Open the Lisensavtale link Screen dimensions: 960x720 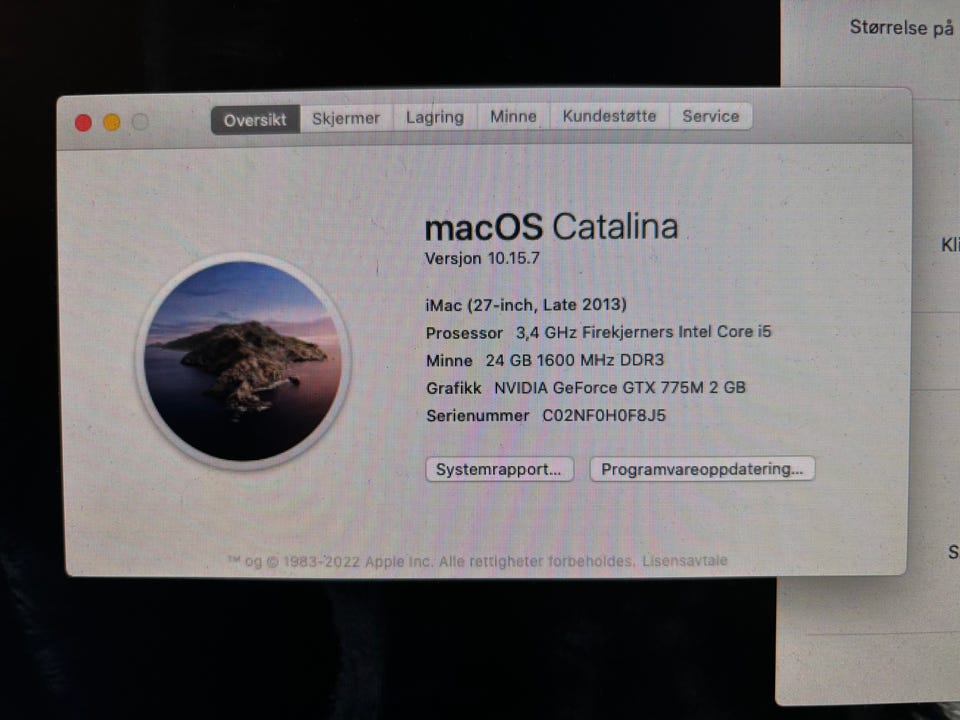click(x=684, y=560)
